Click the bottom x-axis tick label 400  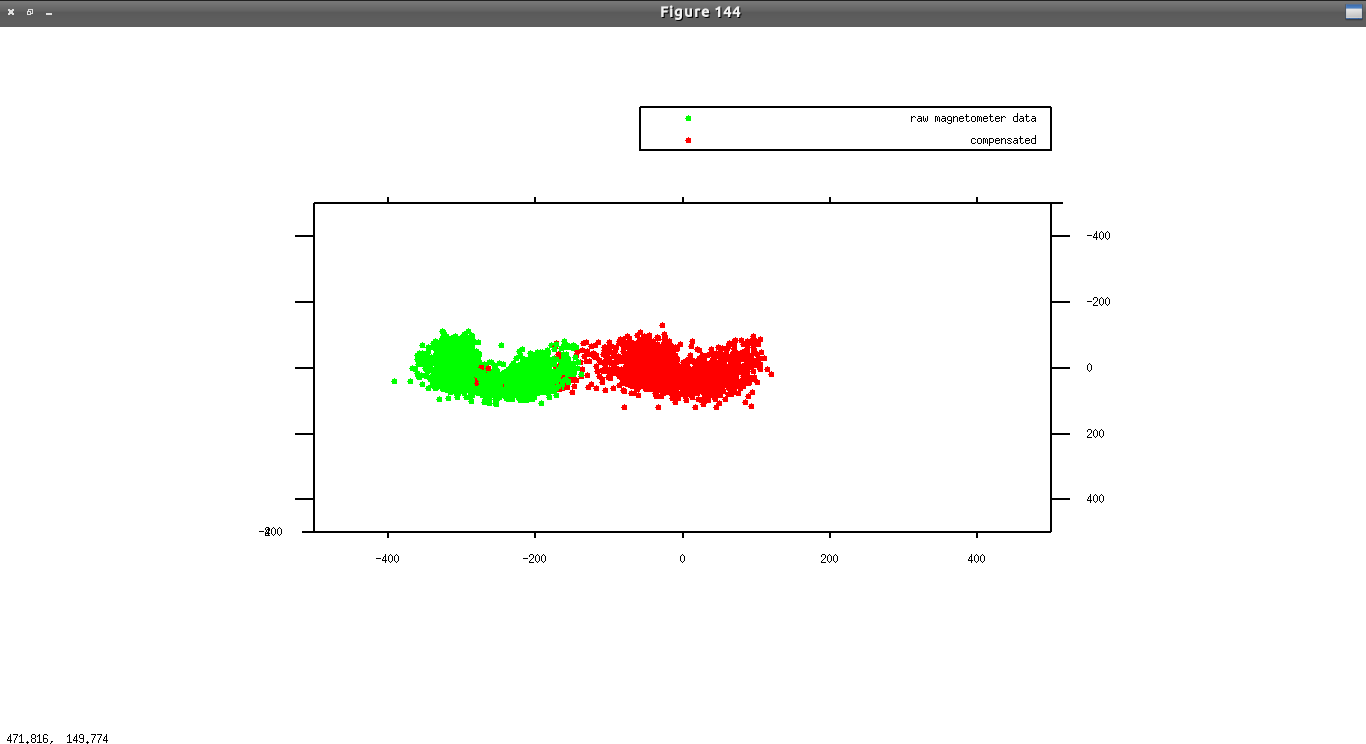pyautogui.click(x=977, y=559)
